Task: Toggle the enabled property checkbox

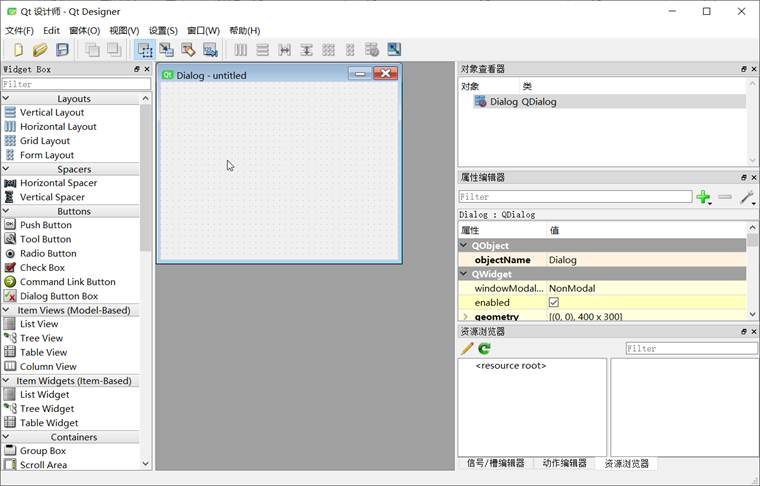Action: 554,302
